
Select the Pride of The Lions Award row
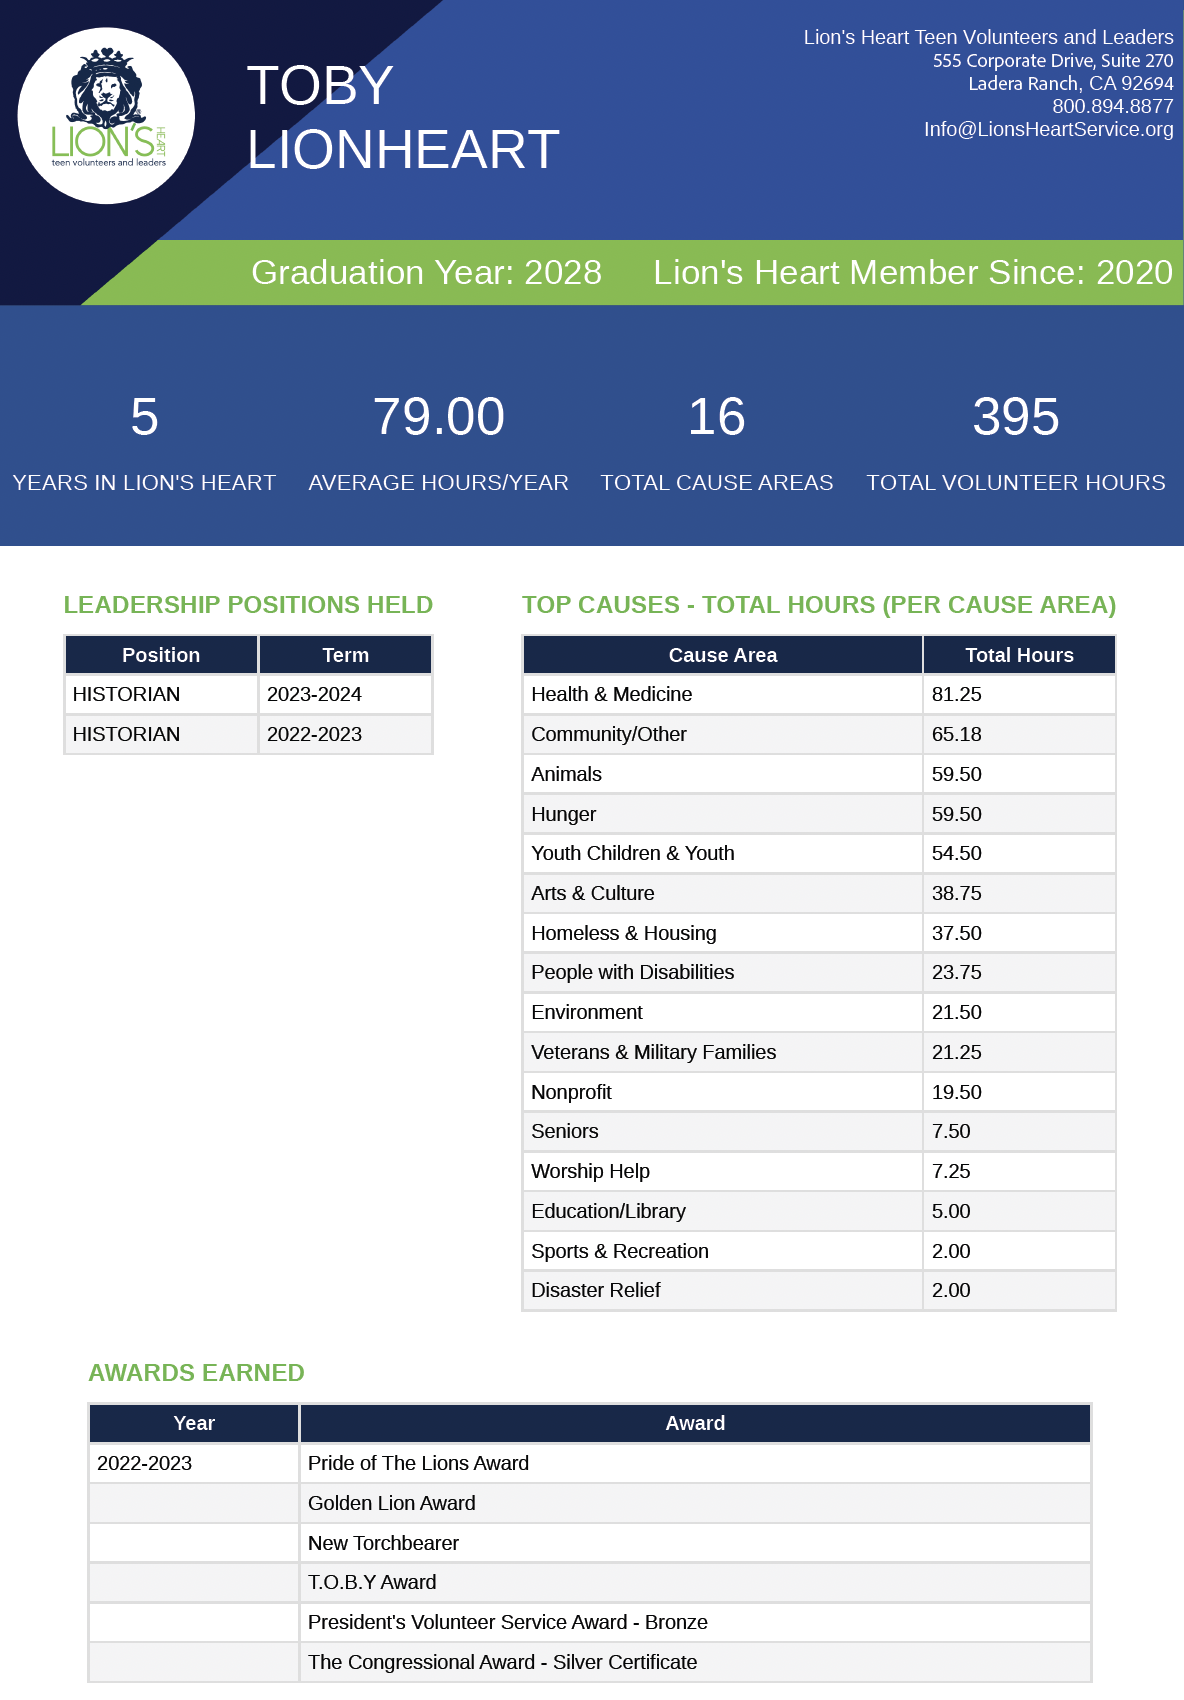coord(590,1463)
